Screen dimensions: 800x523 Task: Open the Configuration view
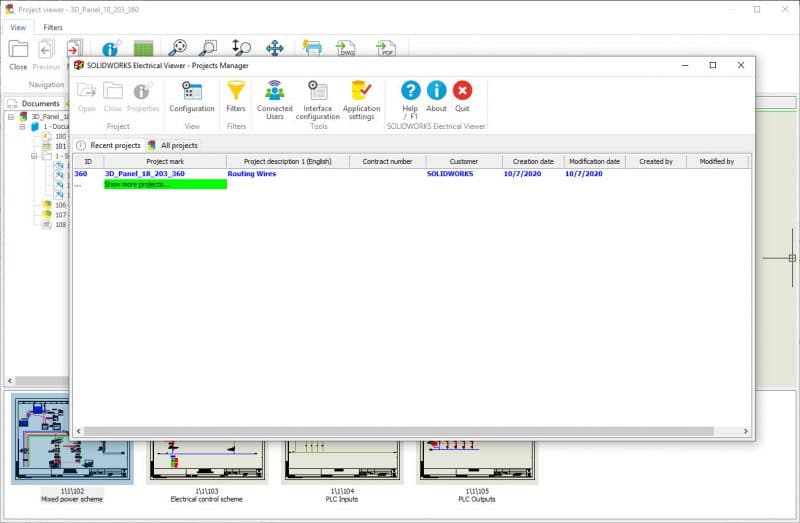pyautogui.click(x=192, y=97)
